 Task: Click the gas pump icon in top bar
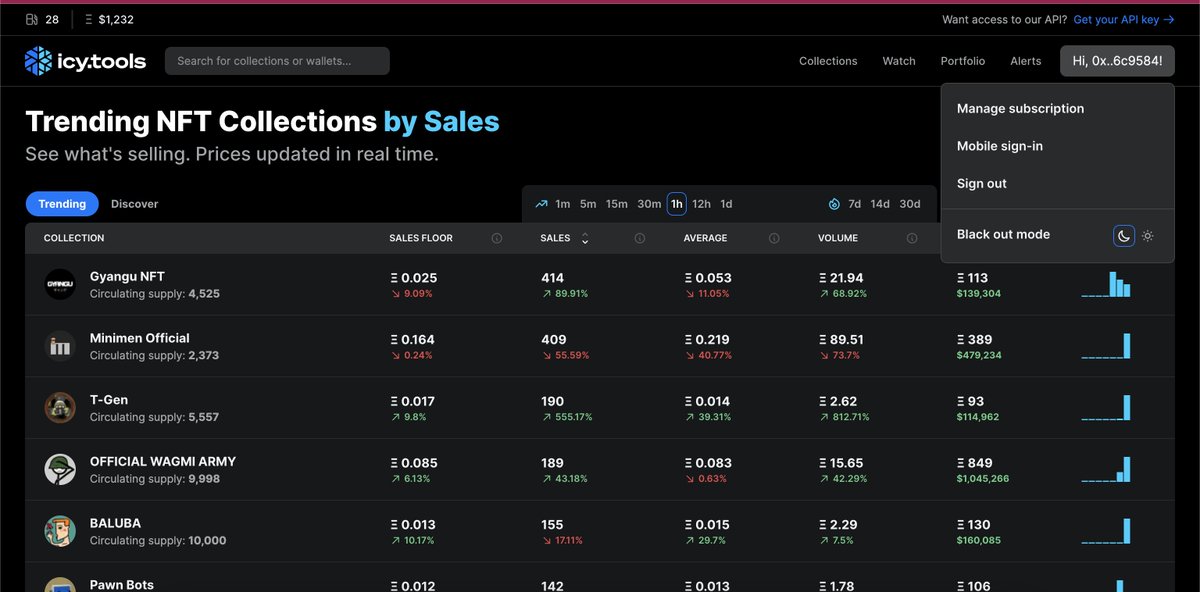click(x=32, y=19)
